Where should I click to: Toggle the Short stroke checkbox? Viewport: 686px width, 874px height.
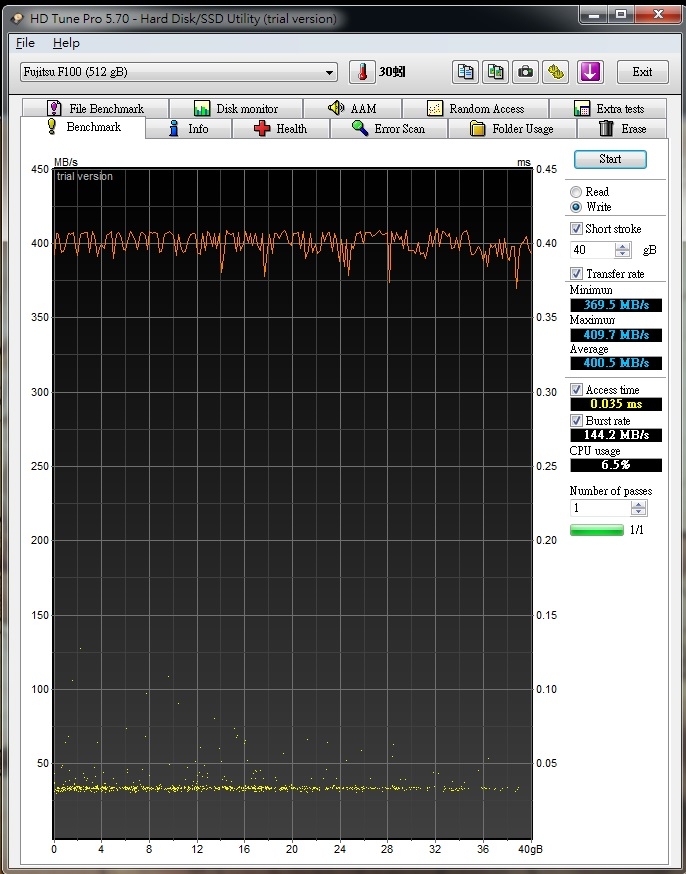(576, 229)
